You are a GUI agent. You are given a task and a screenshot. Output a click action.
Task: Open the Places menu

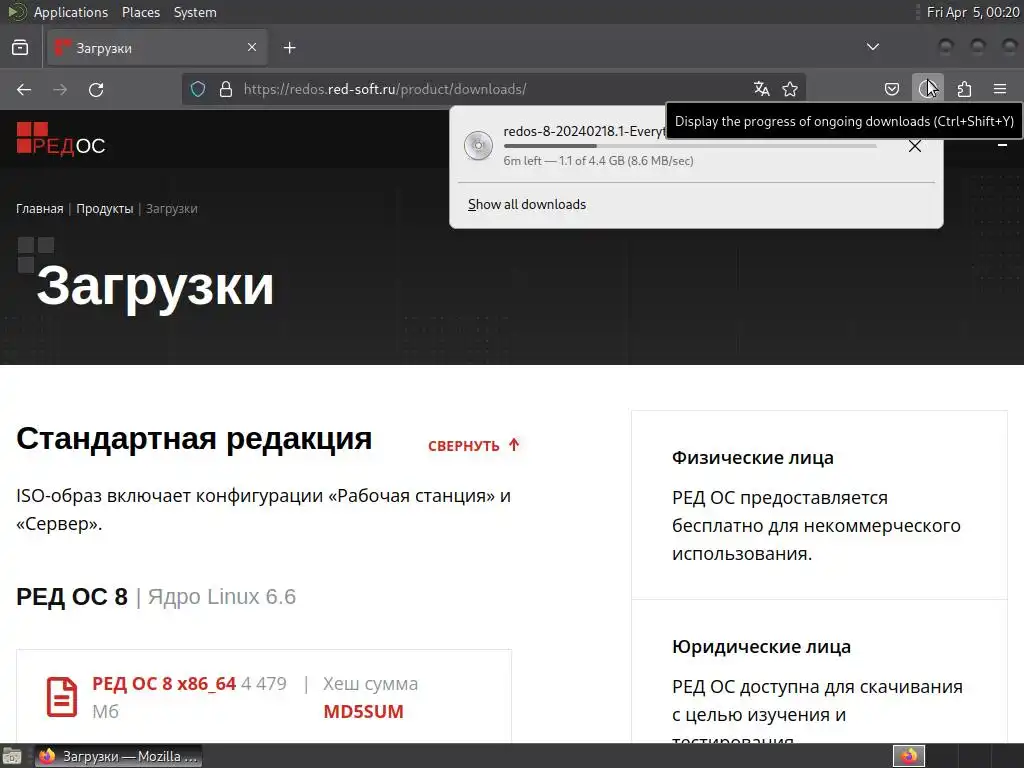click(141, 12)
